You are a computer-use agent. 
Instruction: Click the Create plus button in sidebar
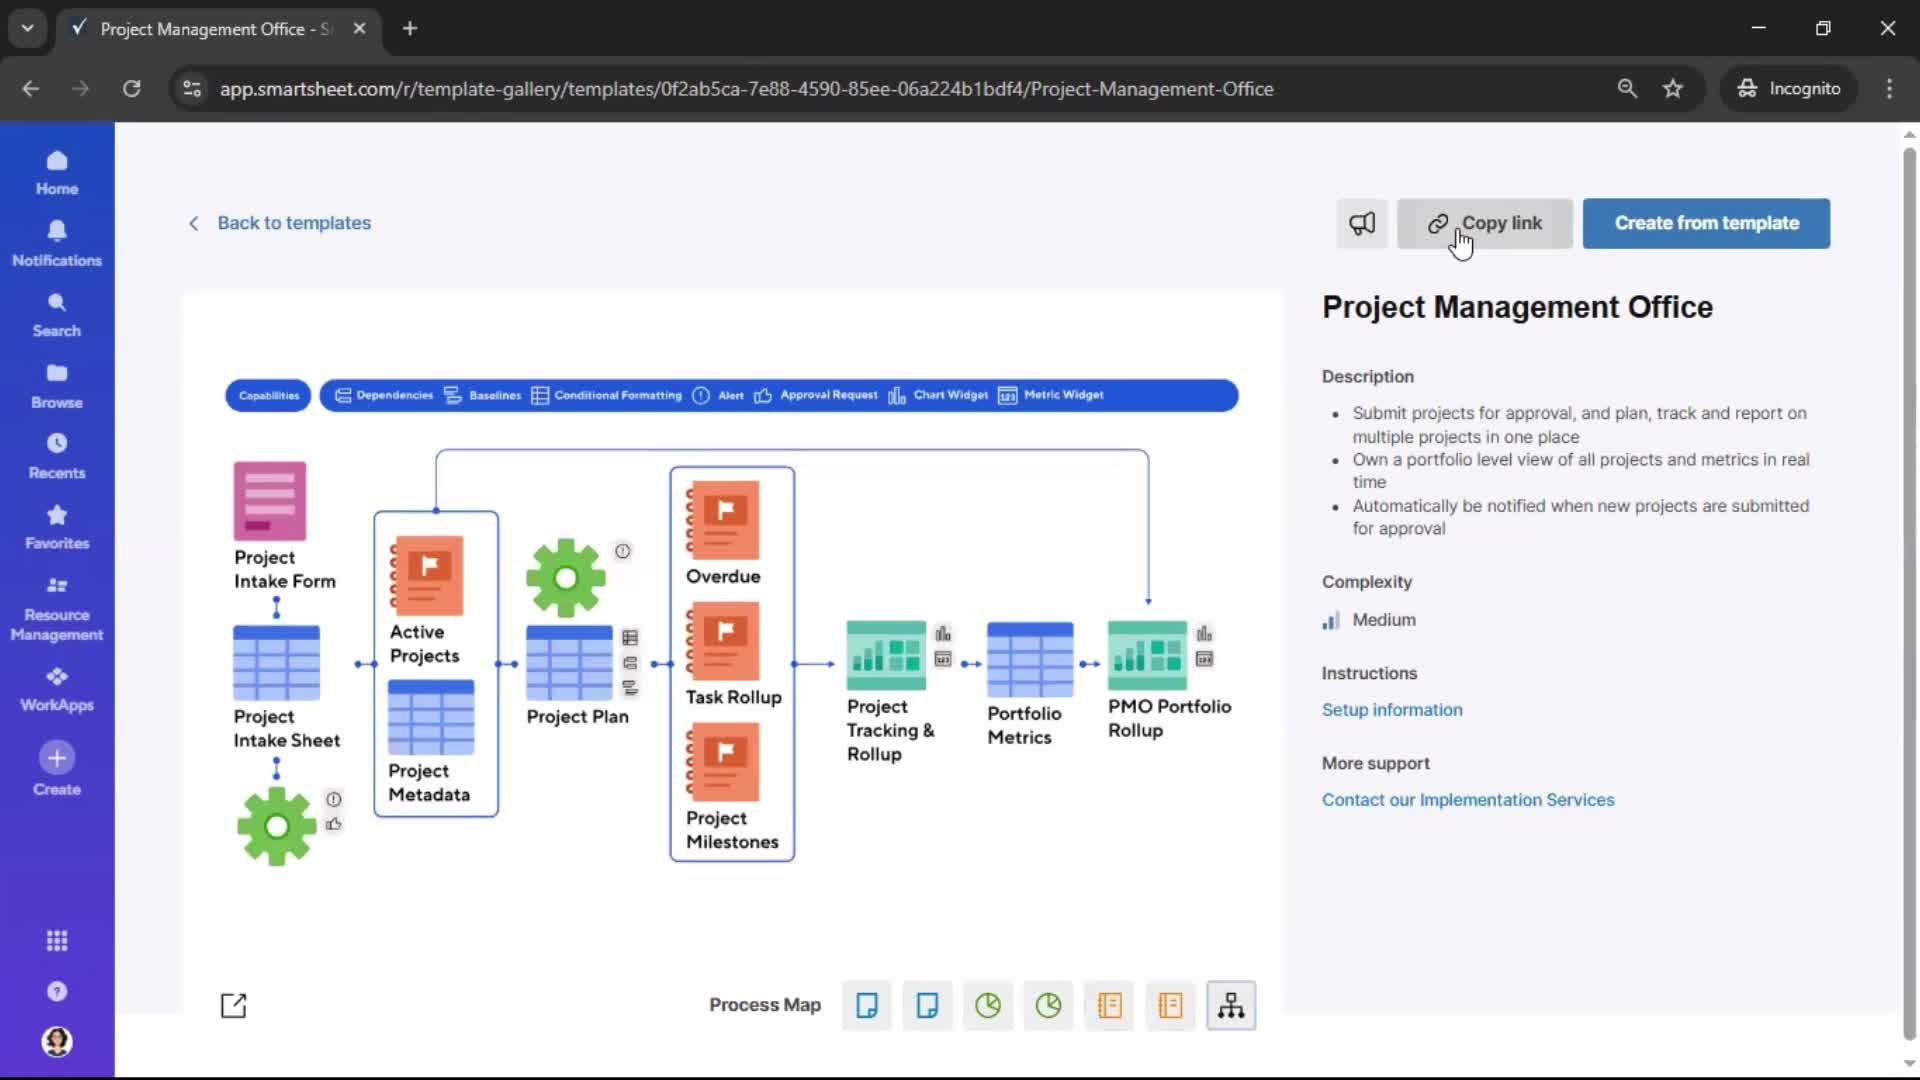[x=57, y=758]
